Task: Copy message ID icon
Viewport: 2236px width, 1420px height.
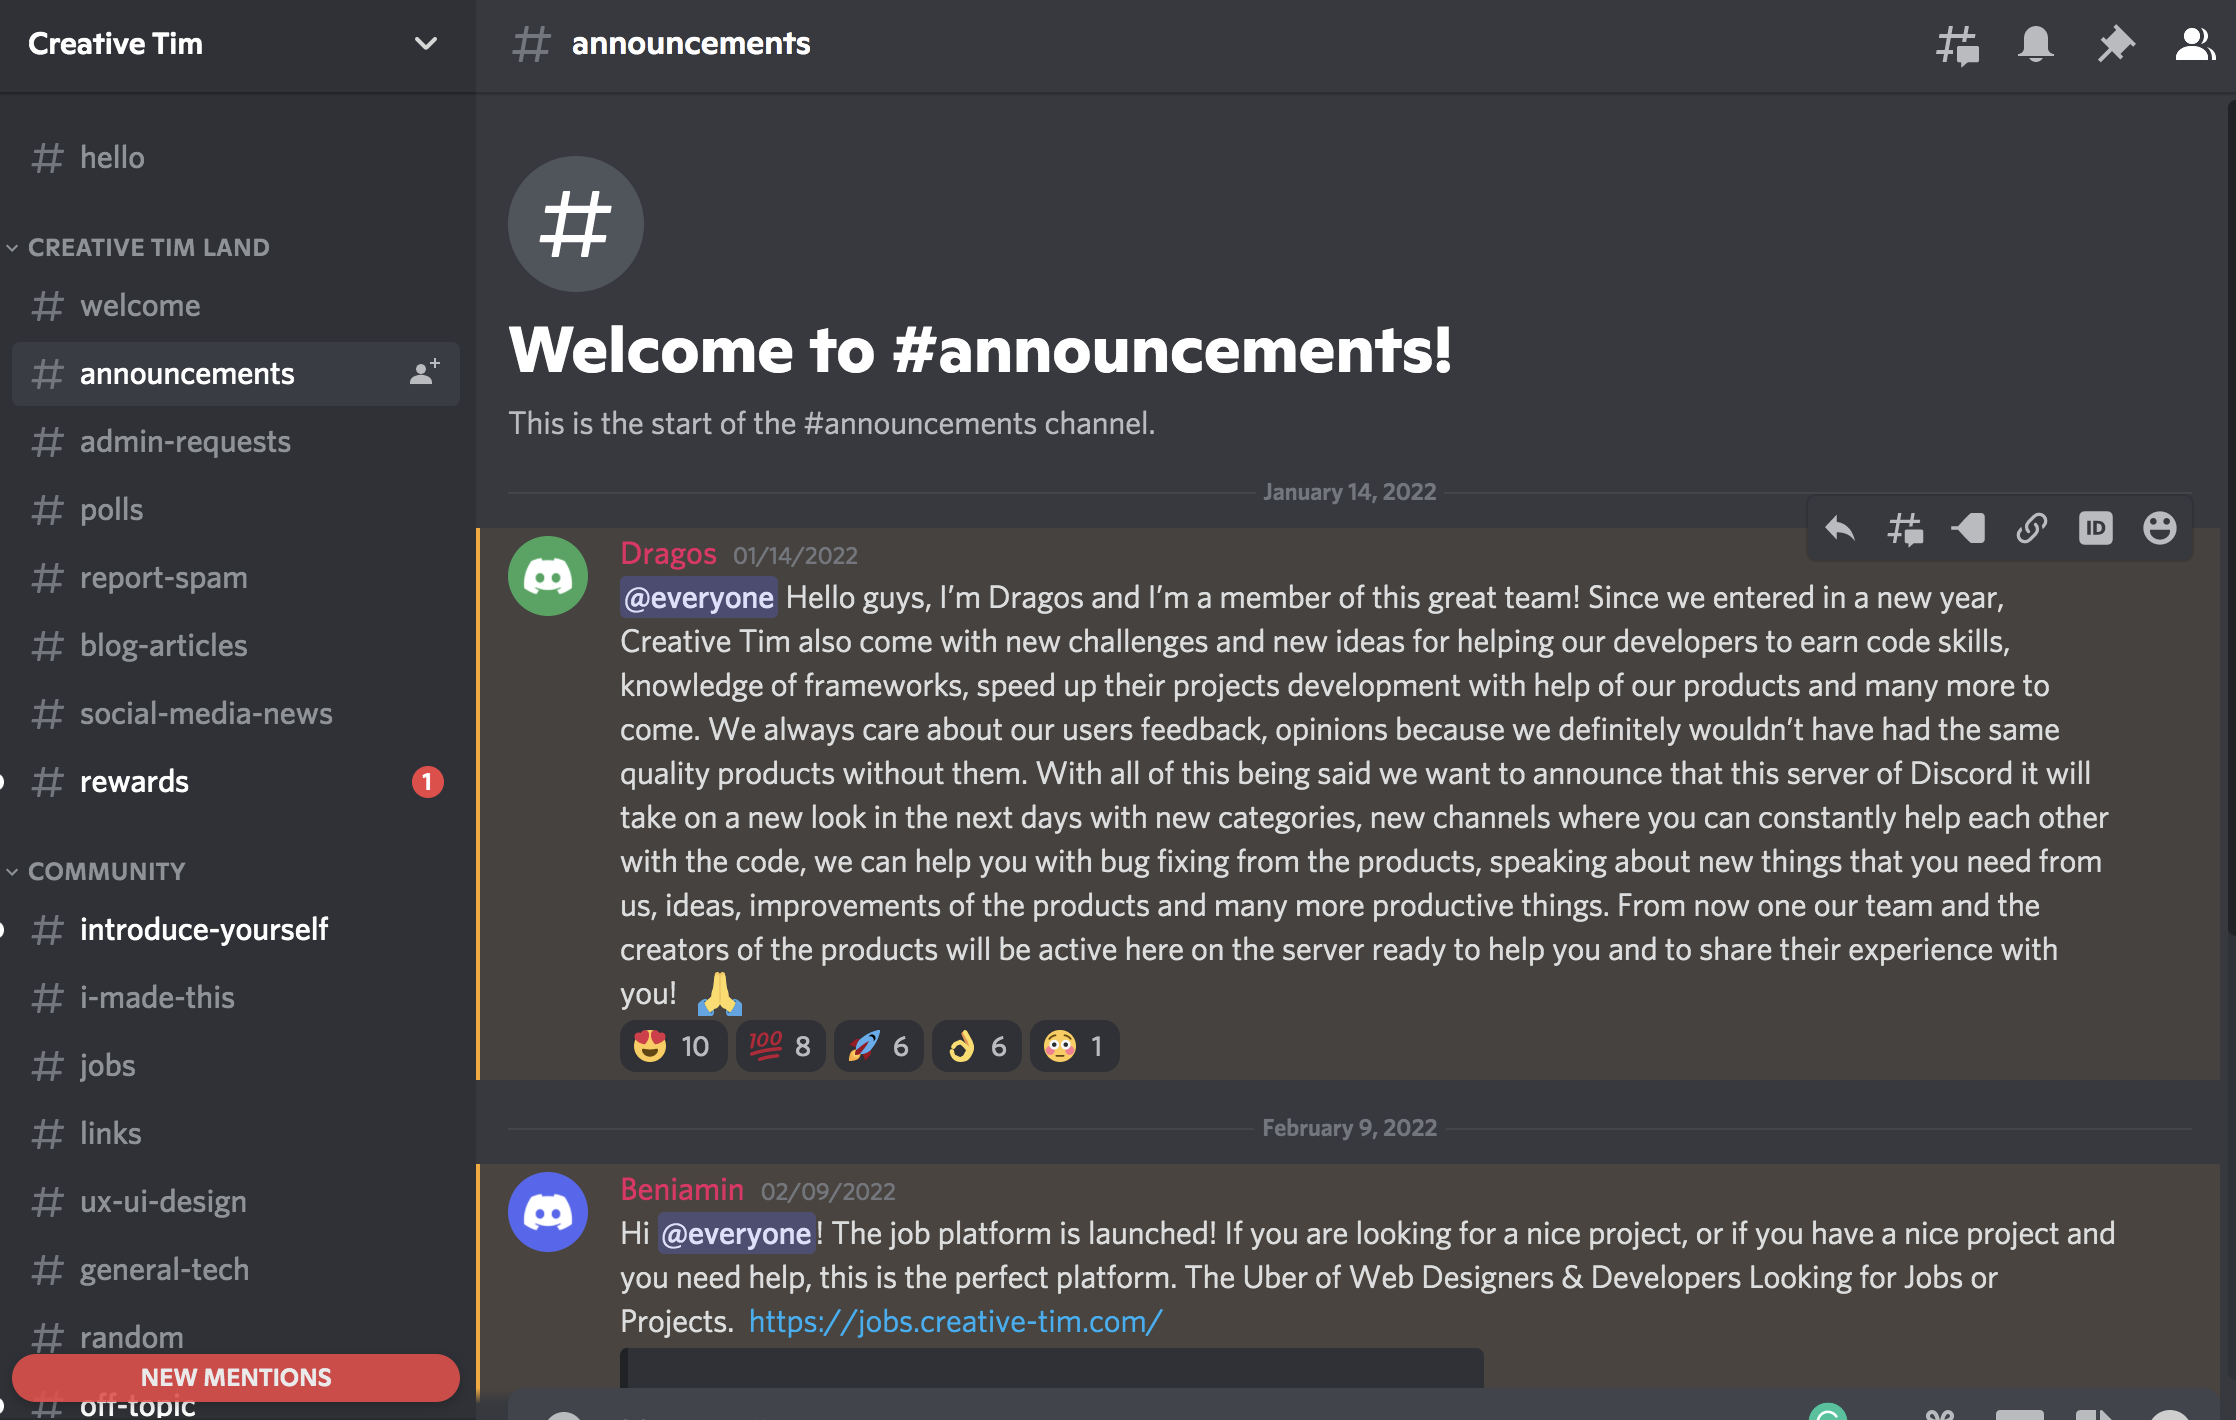Action: 2095,528
